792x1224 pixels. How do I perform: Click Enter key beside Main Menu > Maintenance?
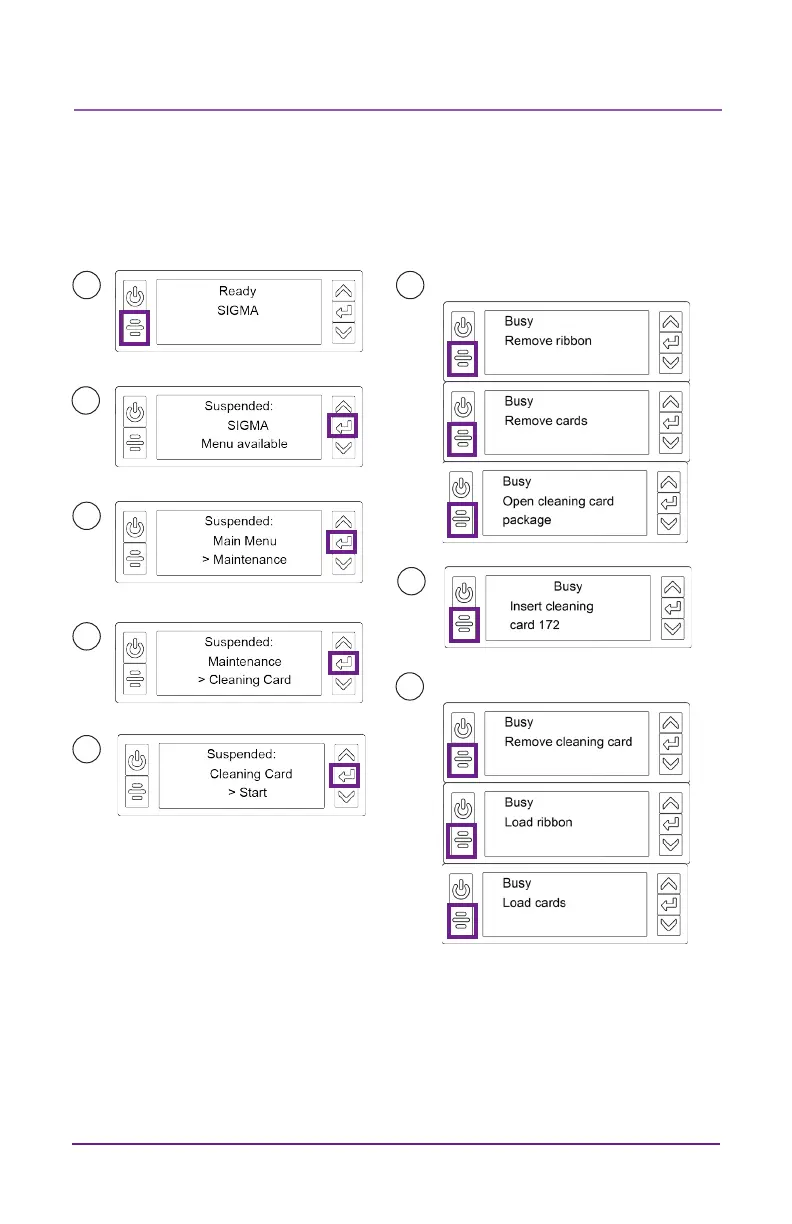pos(343,543)
